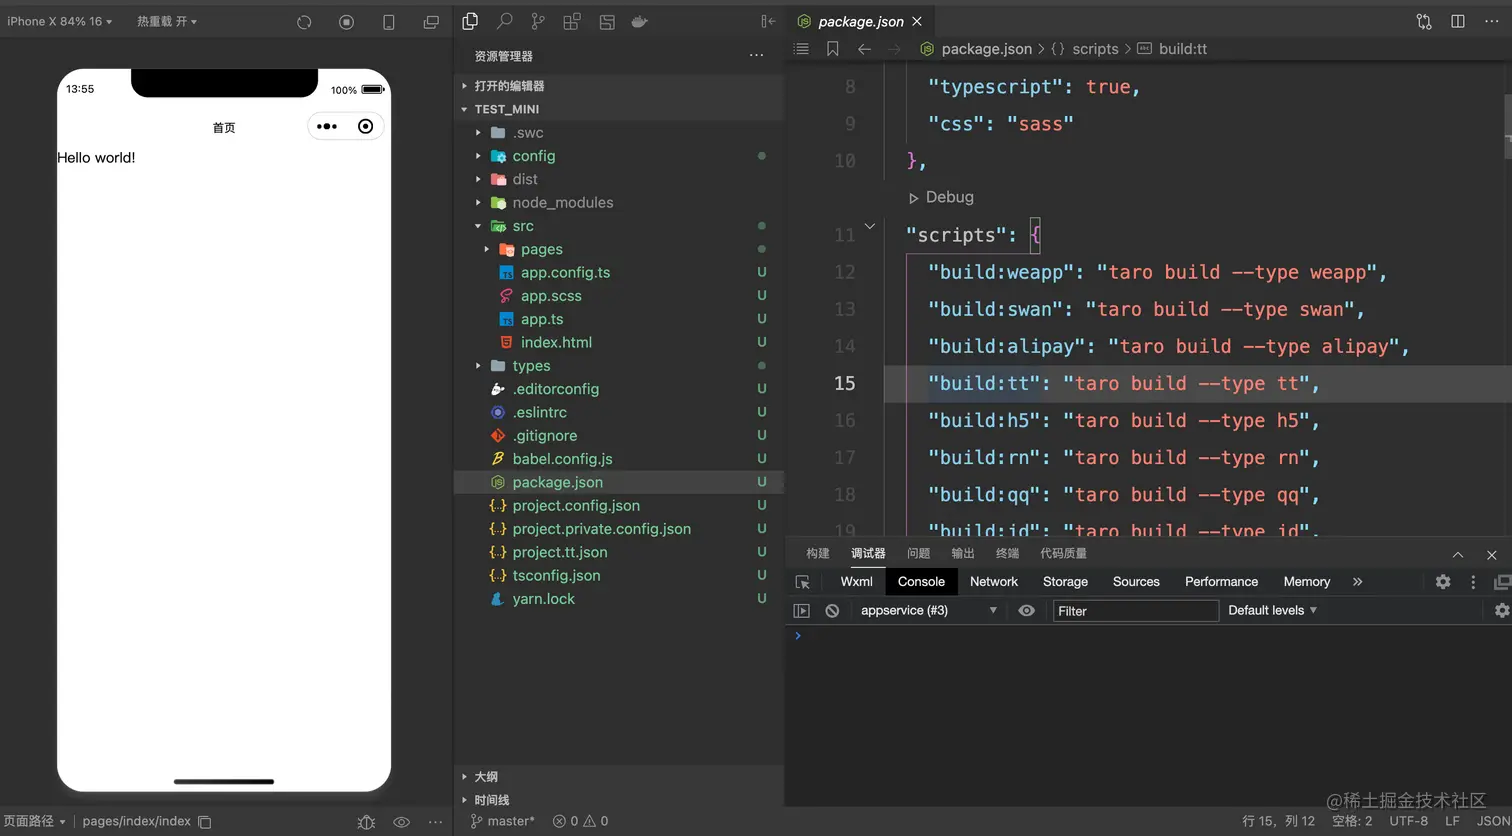The height and width of the screenshot is (836, 1512).
Task: Copy the page path with the copy icon
Action: click(205, 822)
